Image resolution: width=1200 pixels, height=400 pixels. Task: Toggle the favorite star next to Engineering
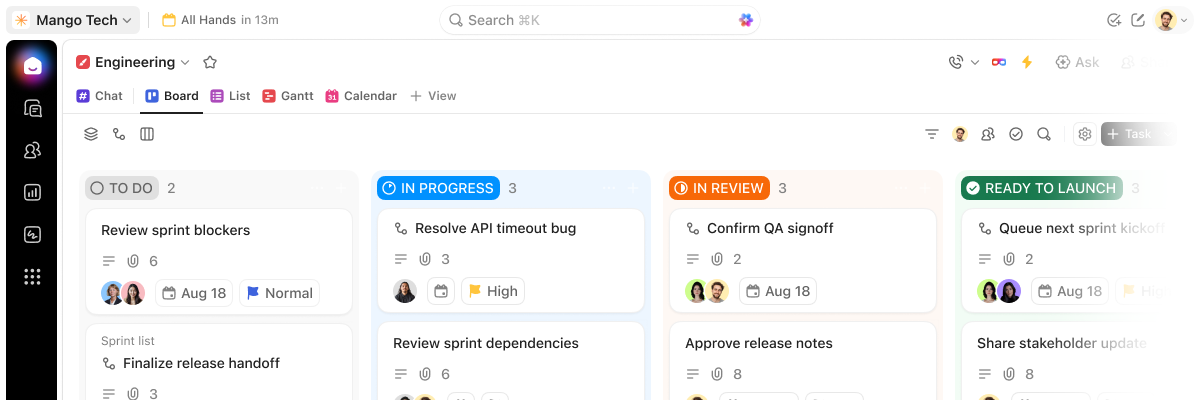tap(210, 62)
